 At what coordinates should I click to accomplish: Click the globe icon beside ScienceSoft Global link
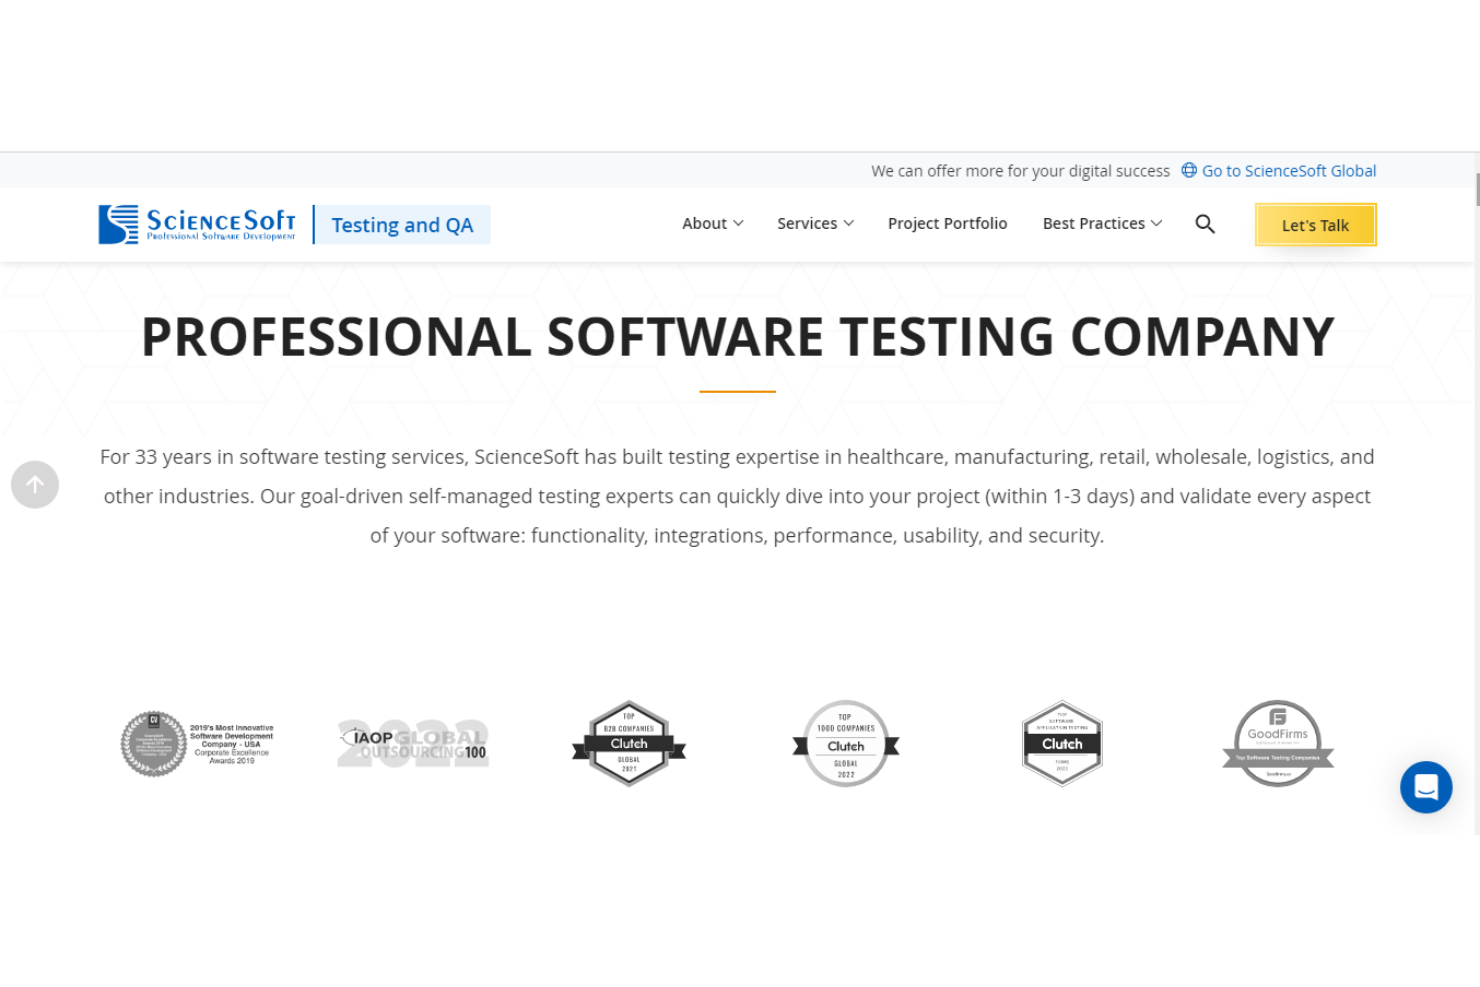(1188, 170)
